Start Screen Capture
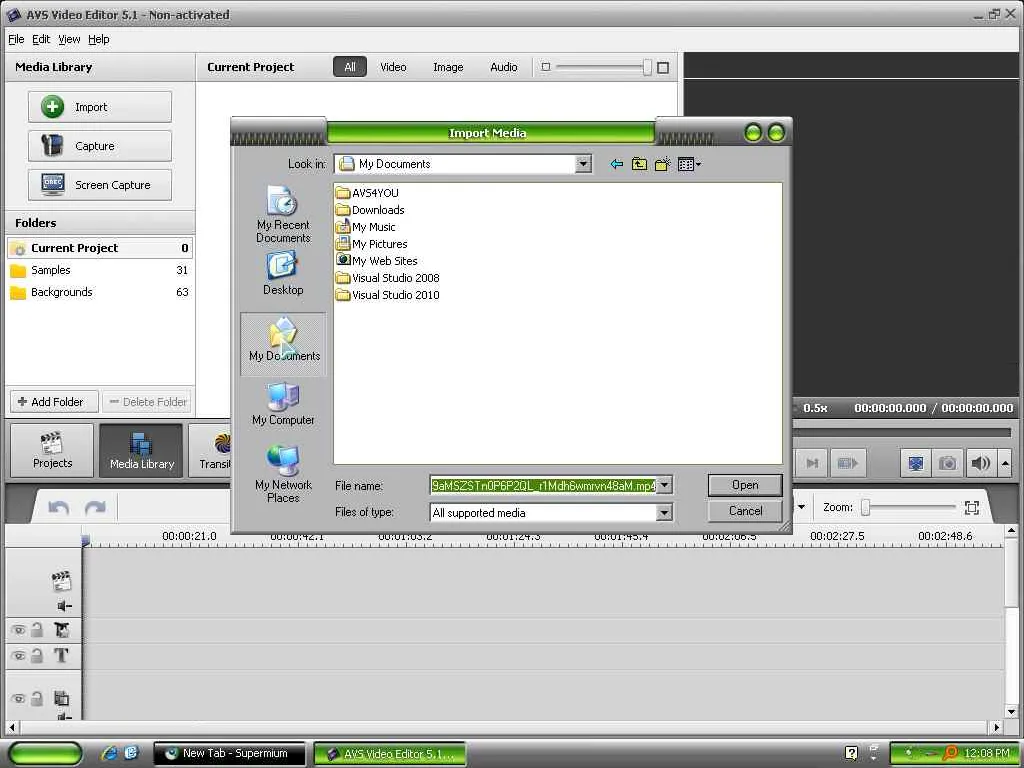 click(100, 185)
